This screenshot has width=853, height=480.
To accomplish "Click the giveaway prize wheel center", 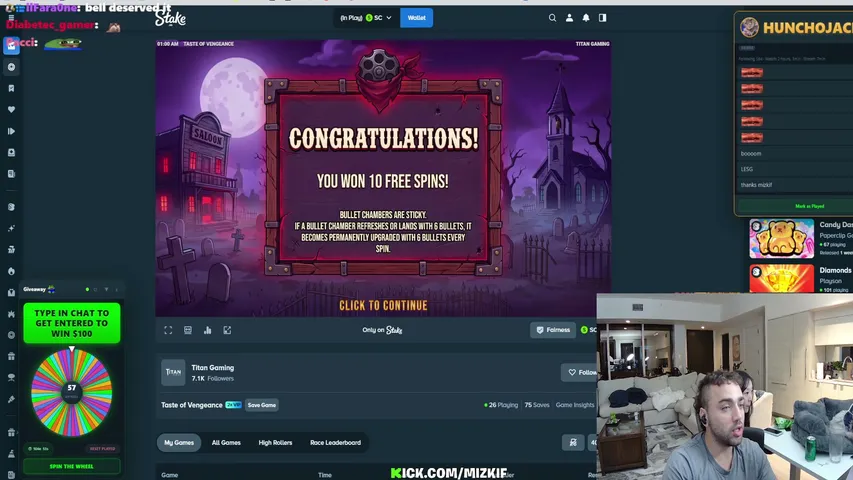I will 71,391.
